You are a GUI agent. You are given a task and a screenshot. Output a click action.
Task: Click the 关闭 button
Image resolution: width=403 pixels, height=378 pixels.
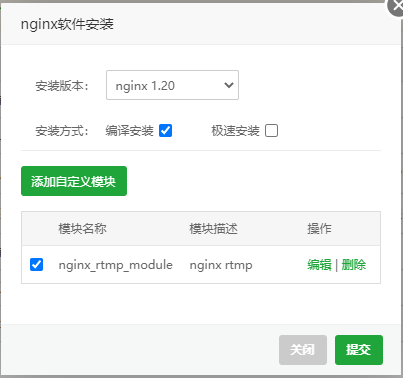(303, 350)
